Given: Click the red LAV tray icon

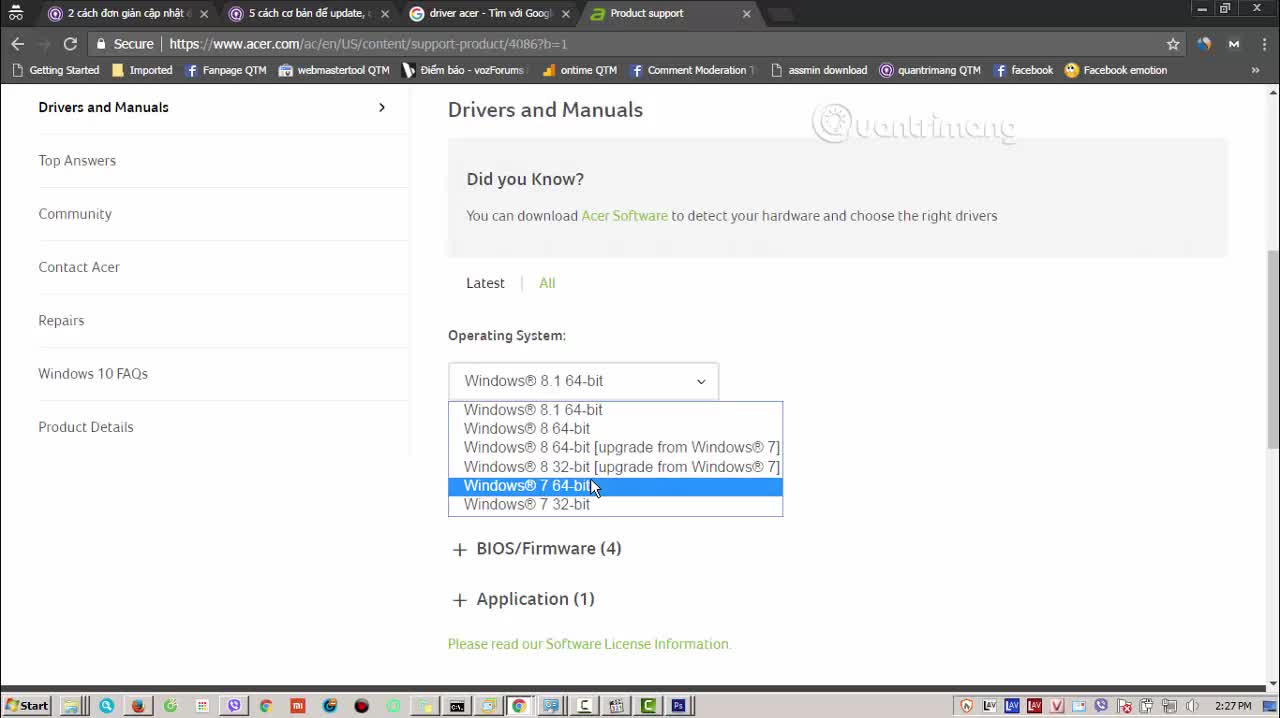Looking at the screenshot, I should click(x=1034, y=705).
